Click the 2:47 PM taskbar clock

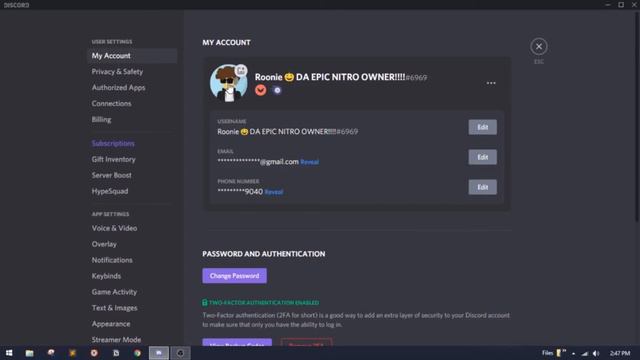pos(620,353)
